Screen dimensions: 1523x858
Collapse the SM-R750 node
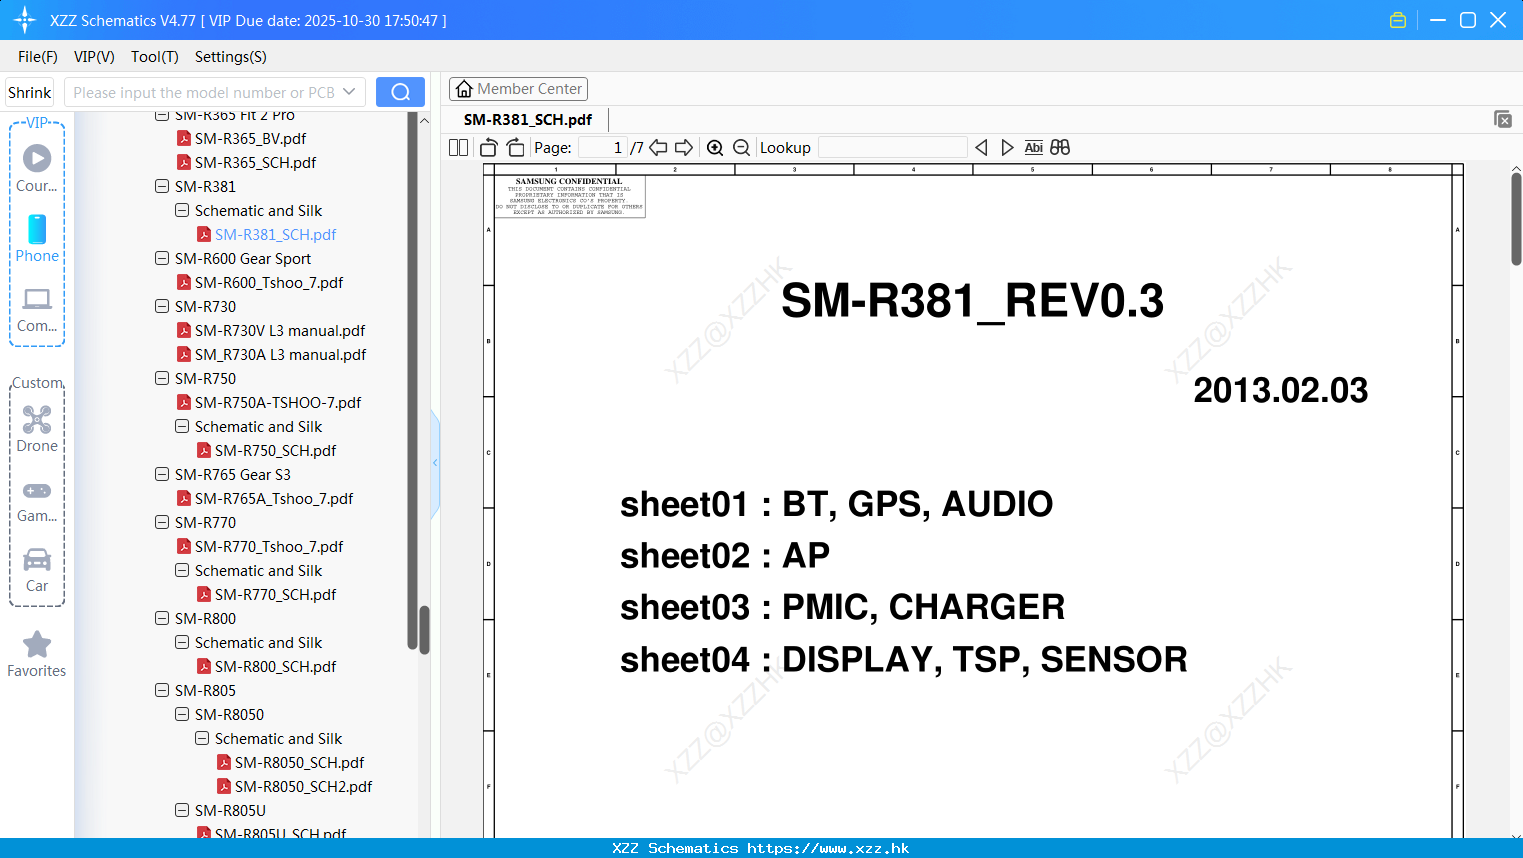click(162, 378)
